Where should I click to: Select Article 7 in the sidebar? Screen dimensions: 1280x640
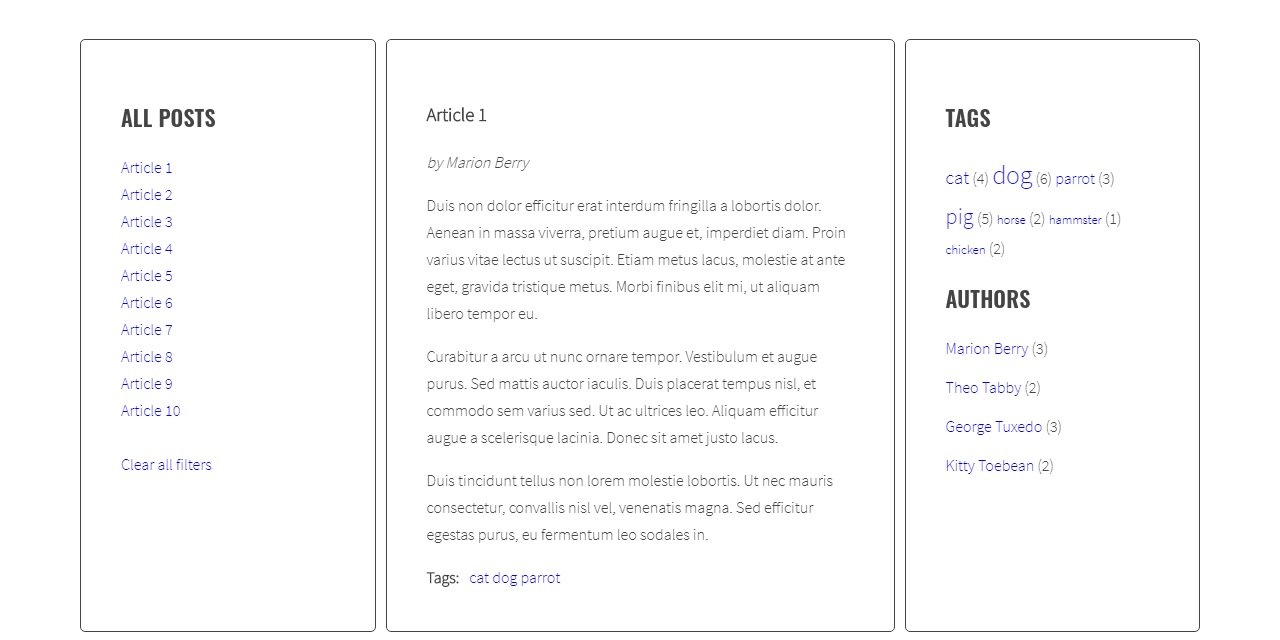click(146, 329)
